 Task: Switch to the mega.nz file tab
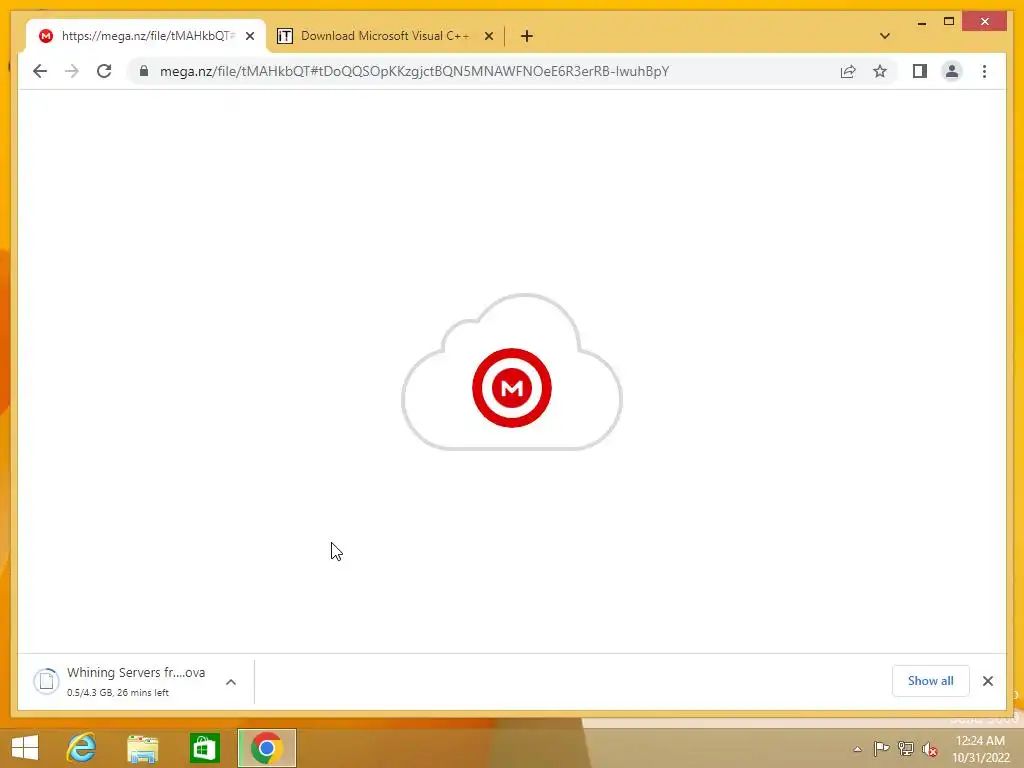point(146,36)
